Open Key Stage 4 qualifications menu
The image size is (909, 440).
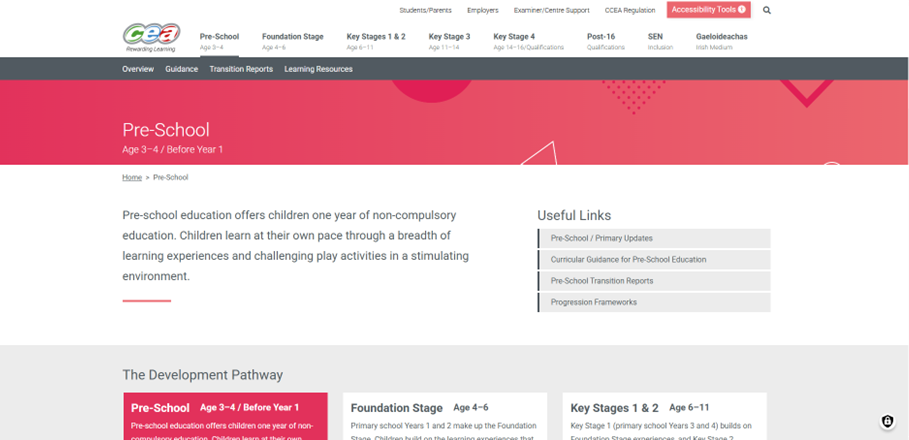pos(528,41)
